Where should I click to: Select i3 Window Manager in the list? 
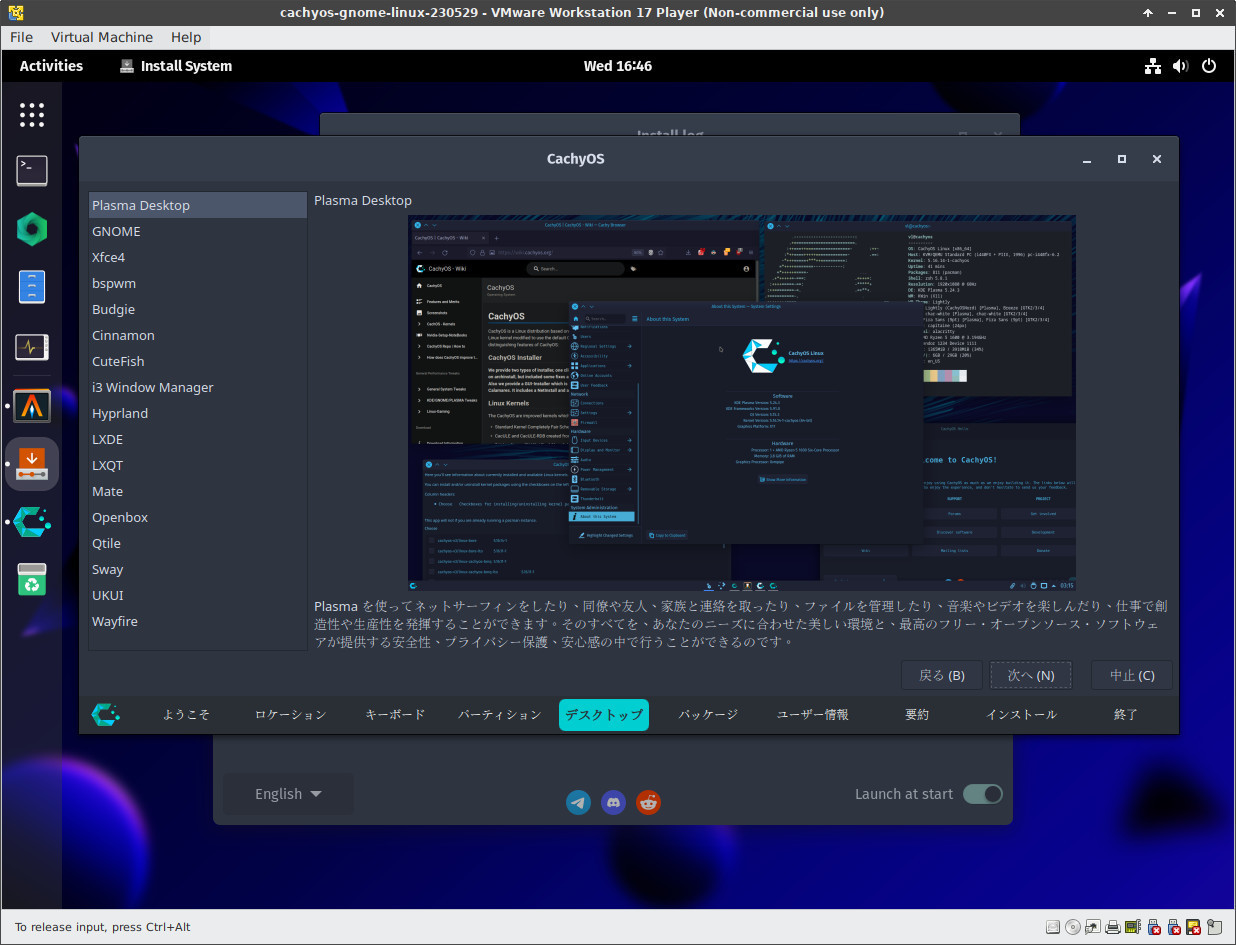click(x=198, y=387)
